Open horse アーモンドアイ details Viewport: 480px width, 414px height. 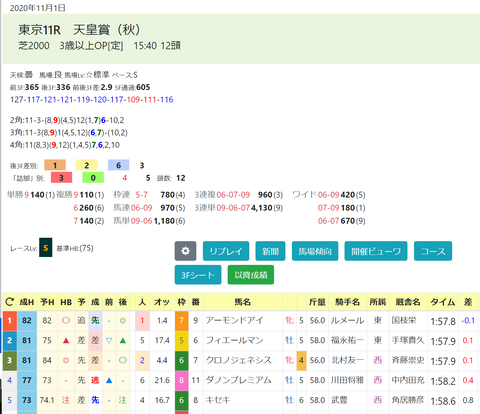[x=234, y=321]
